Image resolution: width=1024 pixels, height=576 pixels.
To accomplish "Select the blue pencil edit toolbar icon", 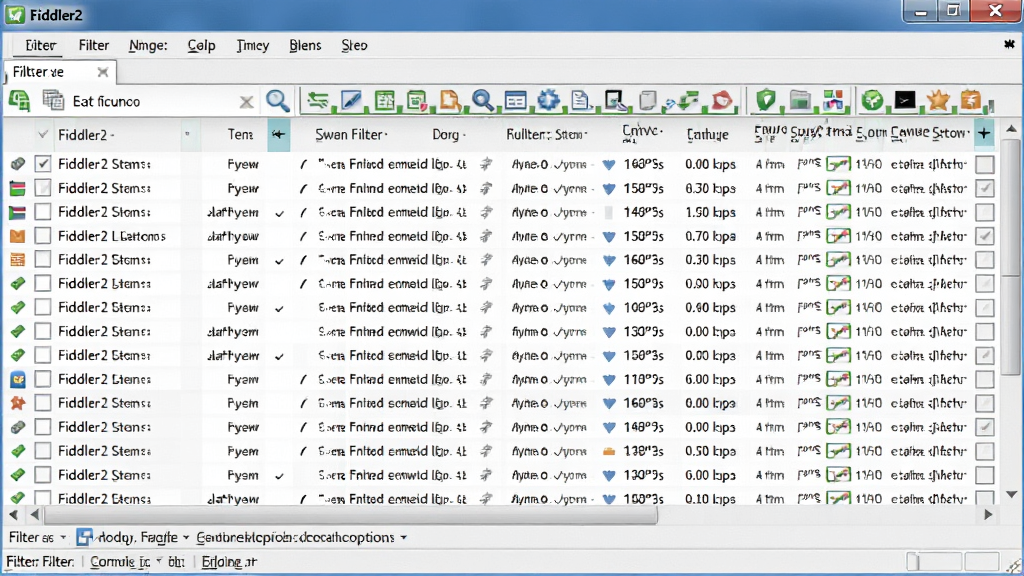I will 351,101.
